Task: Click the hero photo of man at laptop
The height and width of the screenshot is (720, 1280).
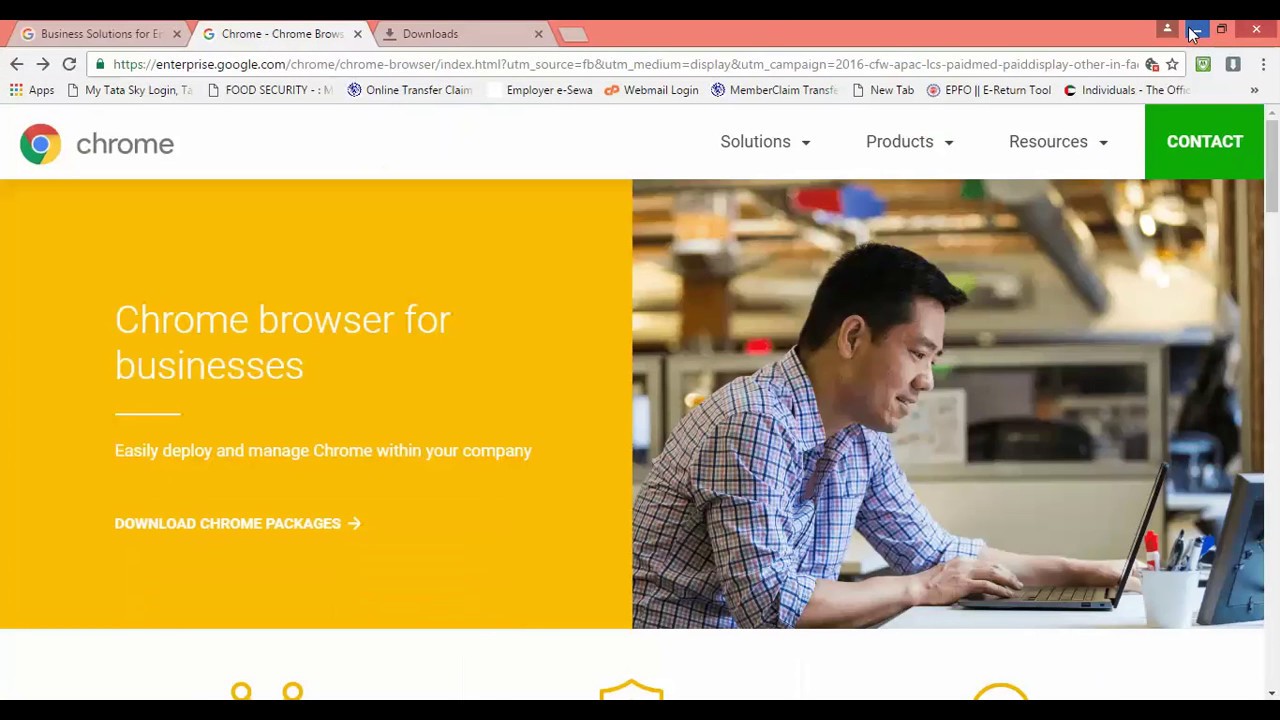Action: coord(948,404)
